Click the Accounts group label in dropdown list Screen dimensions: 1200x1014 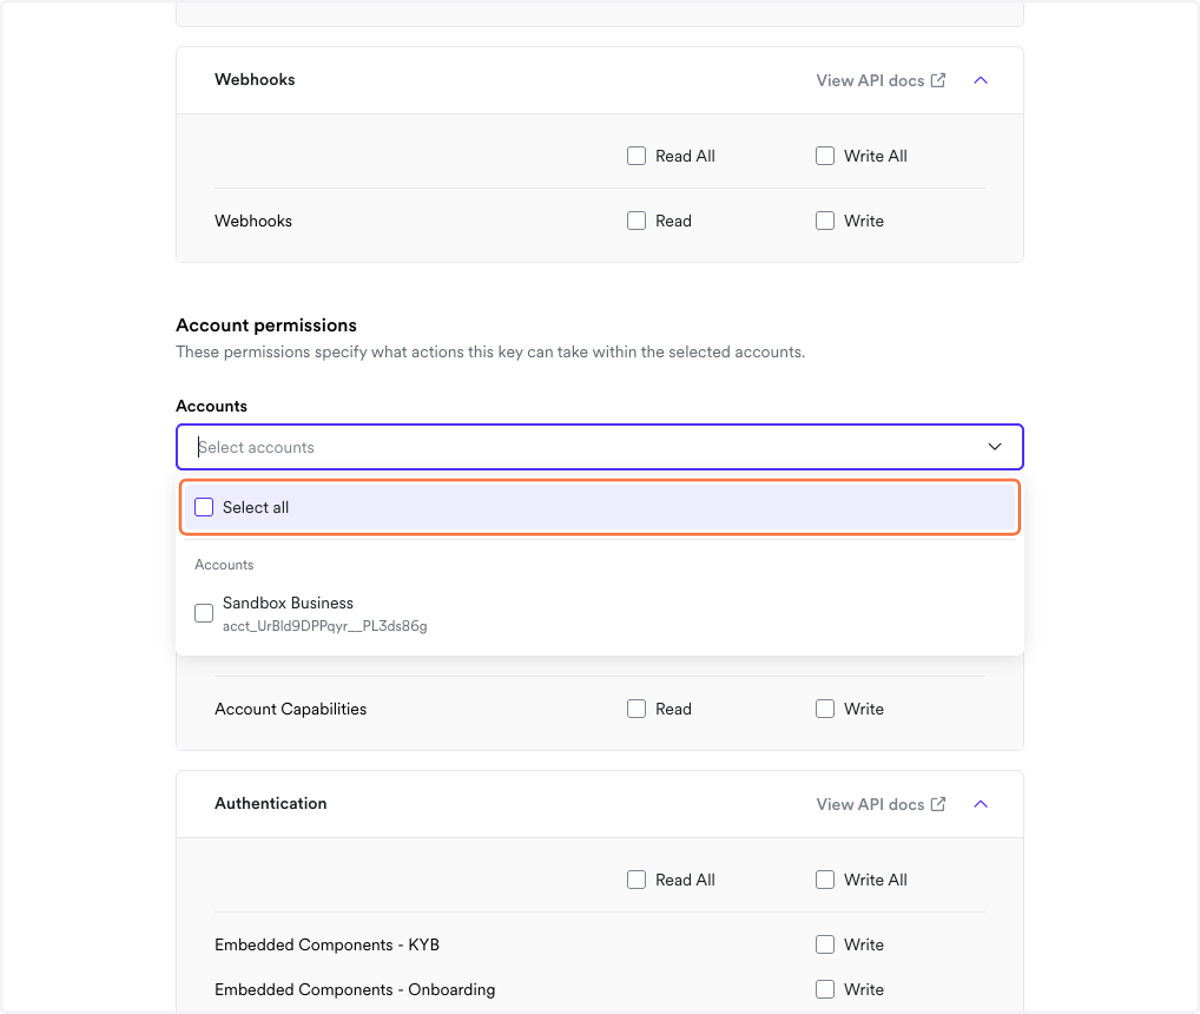pos(224,565)
